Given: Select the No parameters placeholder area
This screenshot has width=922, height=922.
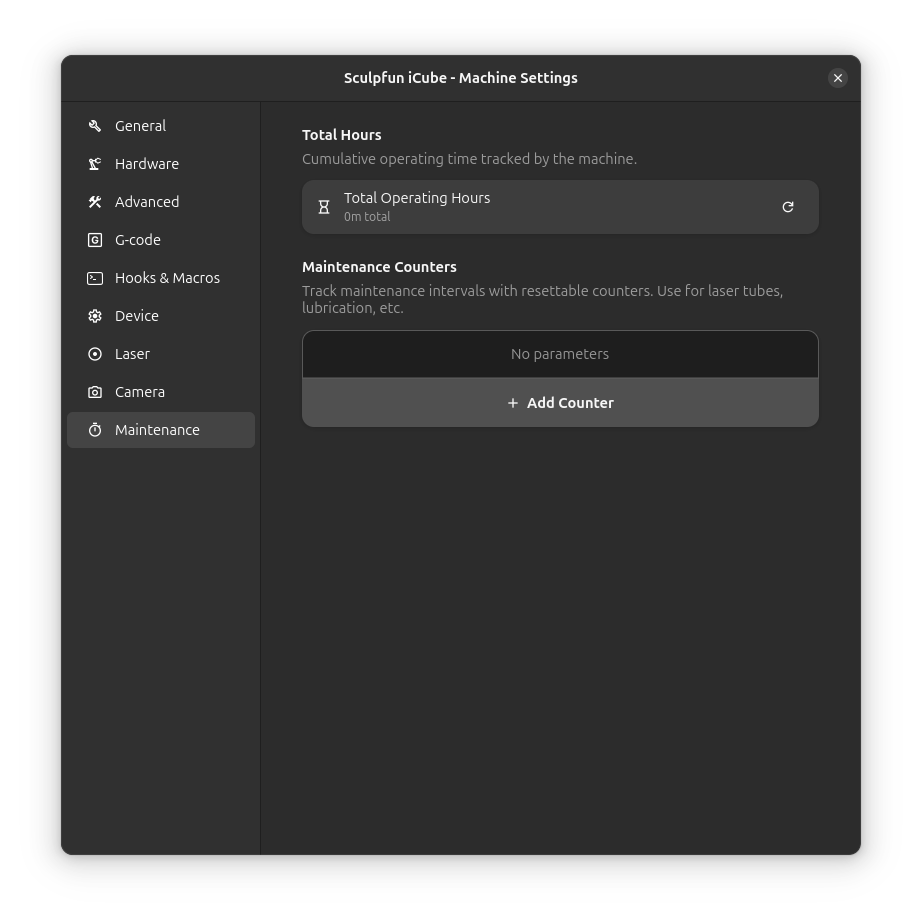Looking at the screenshot, I should click(560, 353).
